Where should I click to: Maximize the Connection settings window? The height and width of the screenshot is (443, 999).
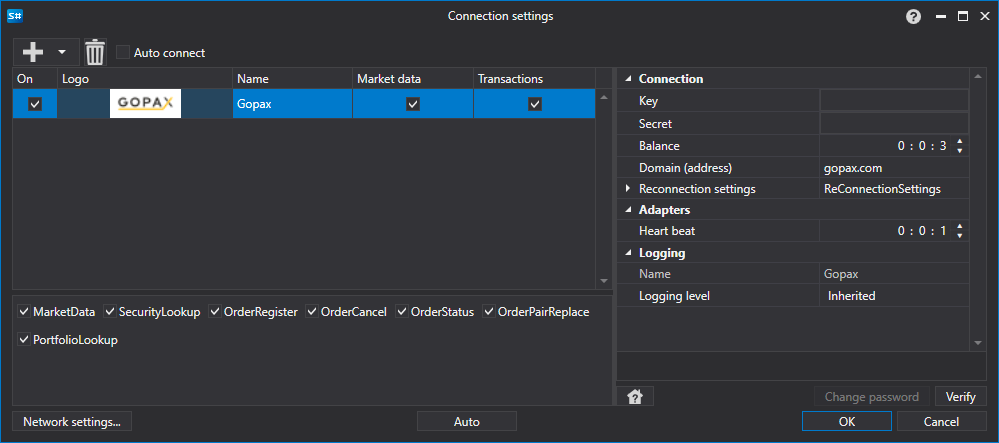click(x=963, y=17)
